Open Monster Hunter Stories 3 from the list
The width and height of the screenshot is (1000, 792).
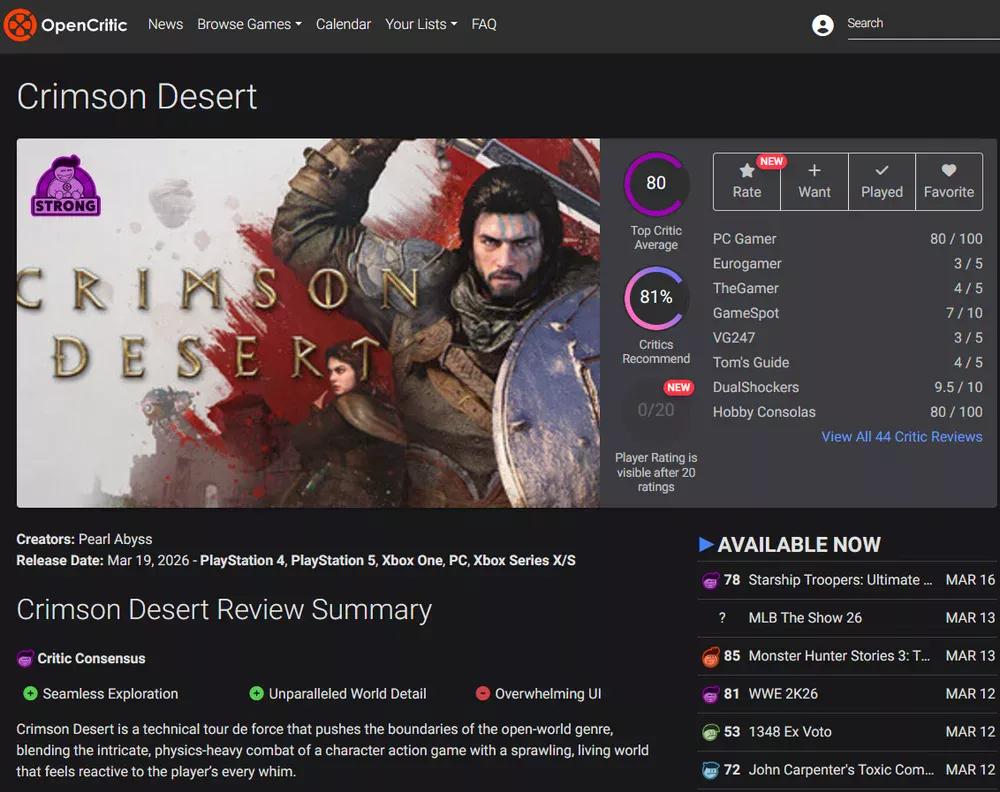pos(840,656)
